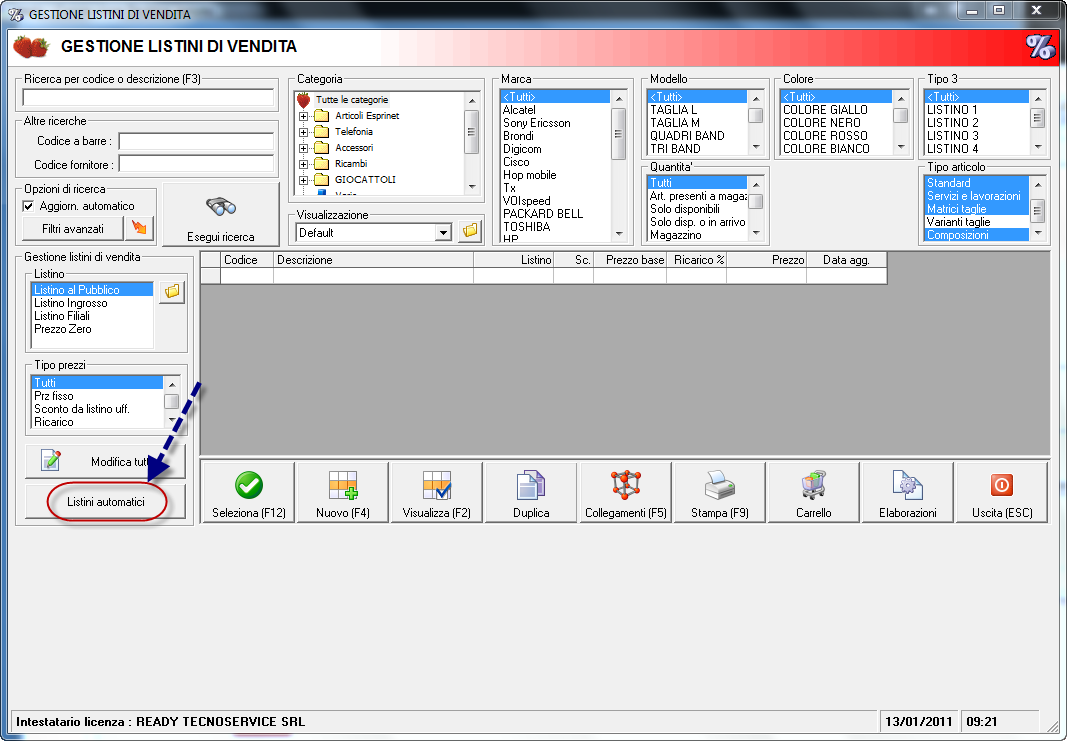
Task: Click folder icon beside Listino list
Action: tap(172, 292)
